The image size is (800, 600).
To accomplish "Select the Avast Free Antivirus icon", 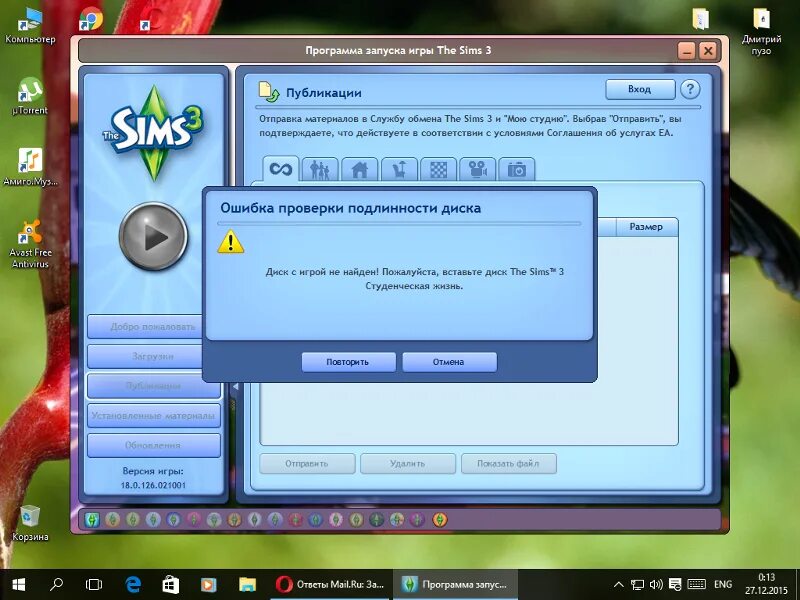I will (x=30, y=244).
